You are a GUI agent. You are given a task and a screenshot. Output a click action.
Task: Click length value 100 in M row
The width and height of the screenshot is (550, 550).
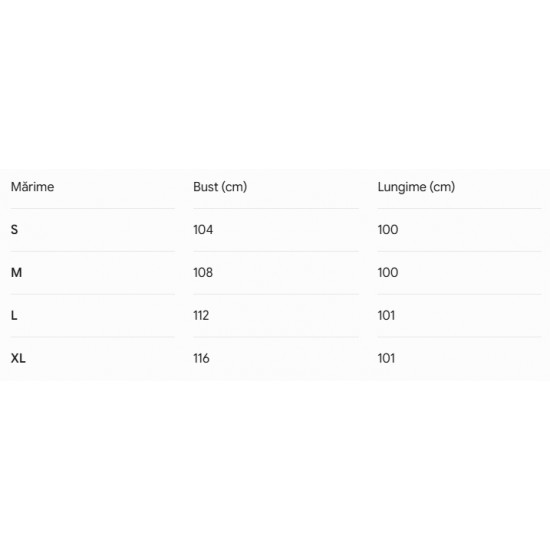click(388, 273)
